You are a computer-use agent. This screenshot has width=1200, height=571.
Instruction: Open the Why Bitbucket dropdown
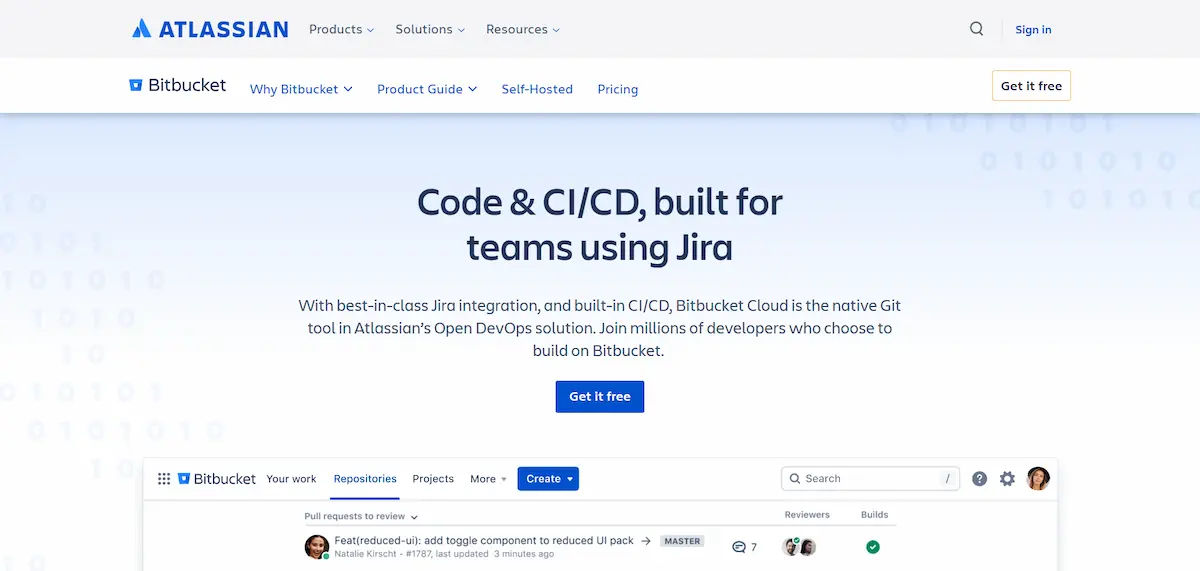pos(301,89)
